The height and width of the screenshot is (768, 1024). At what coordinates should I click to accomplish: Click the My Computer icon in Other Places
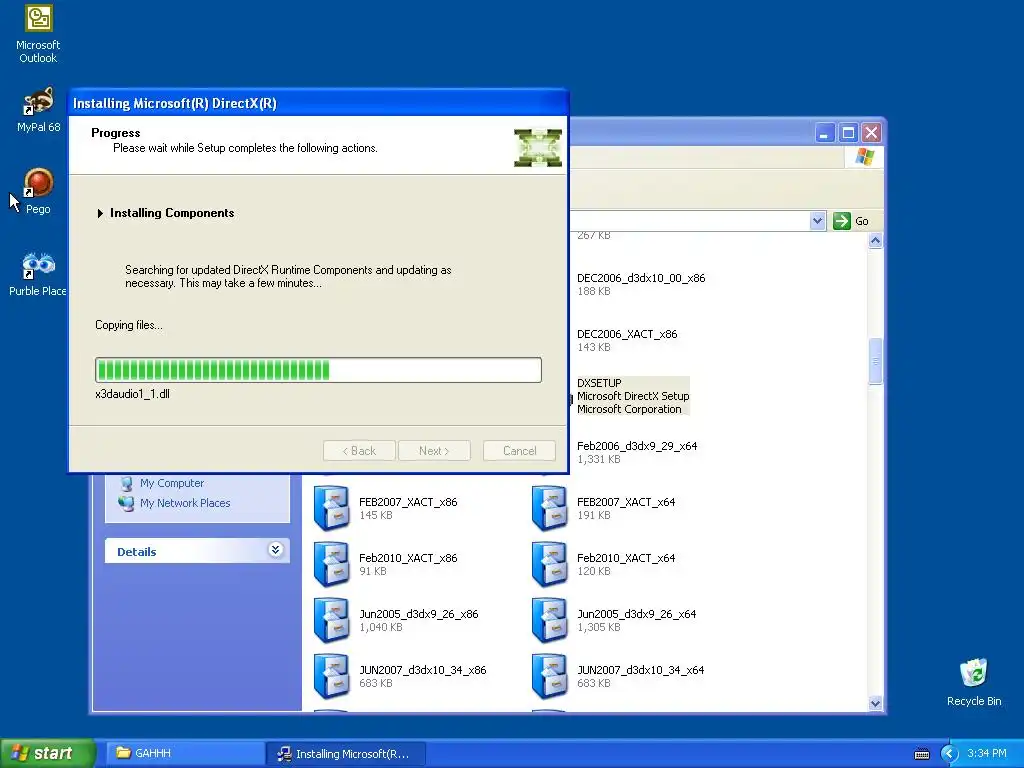(126, 483)
